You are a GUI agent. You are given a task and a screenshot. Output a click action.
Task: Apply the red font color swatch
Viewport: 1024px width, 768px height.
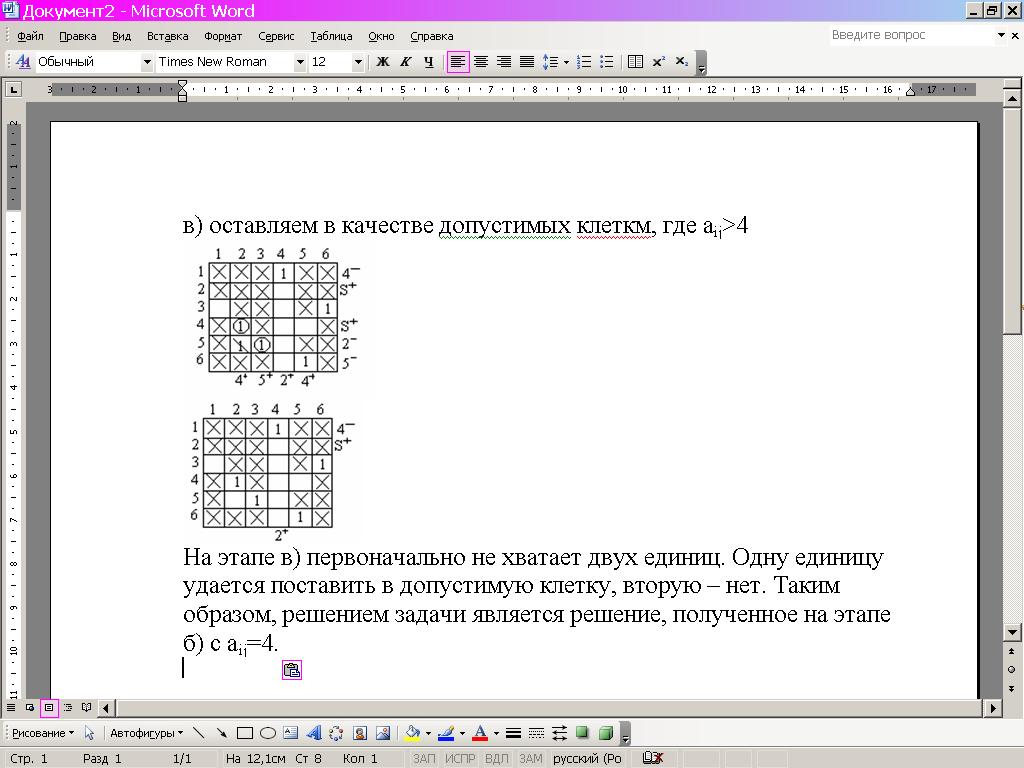pos(480,733)
